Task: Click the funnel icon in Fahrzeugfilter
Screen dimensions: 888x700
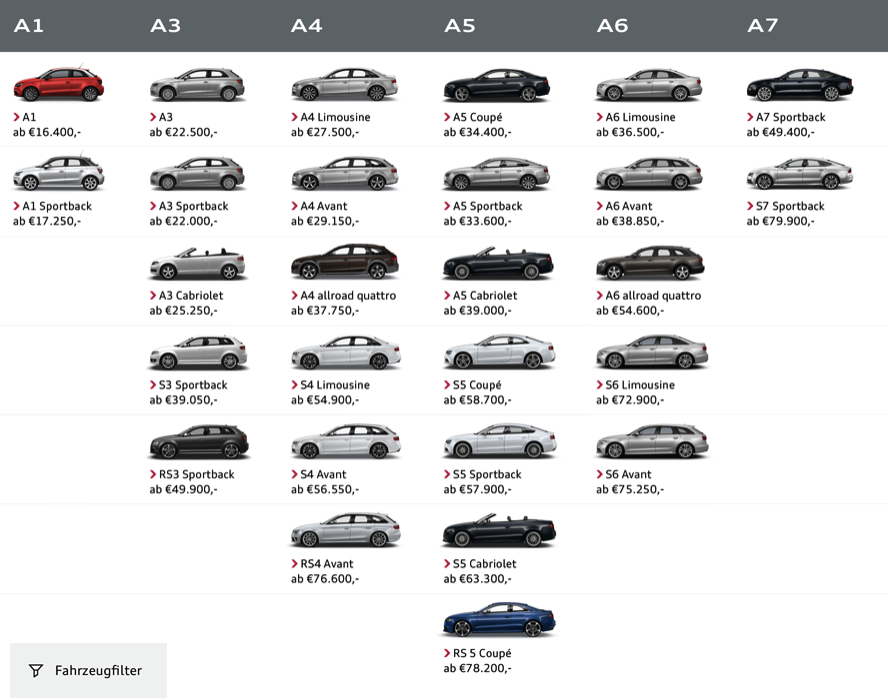Action: tap(36, 671)
